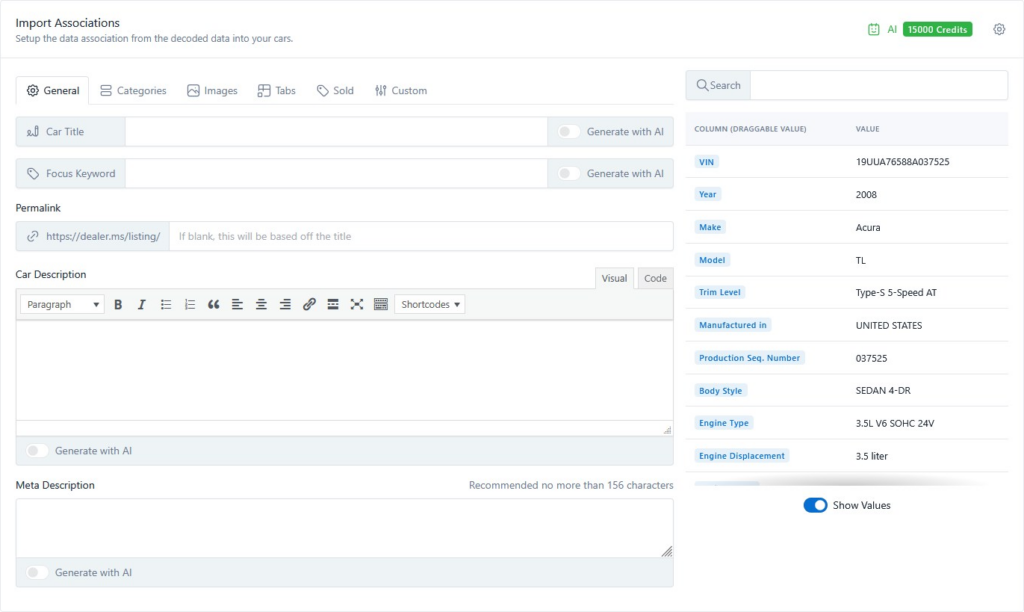Open the Shortcodes dropdown menu
The image size is (1024, 612).
(x=429, y=304)
